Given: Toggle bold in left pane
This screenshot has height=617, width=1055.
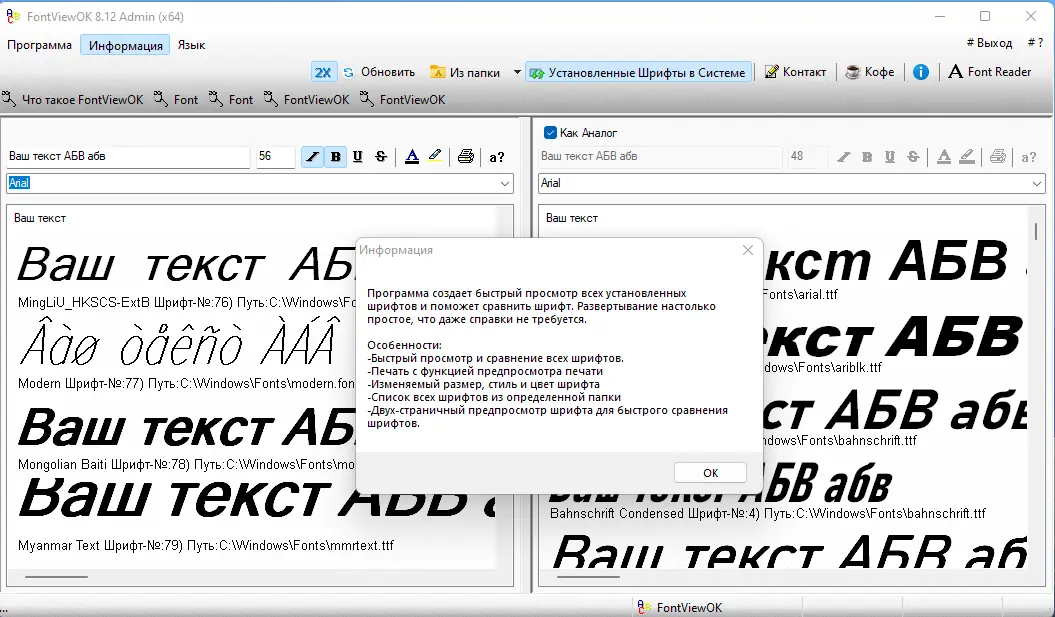Looking at the screenshot, I should [x=335, y=157].
